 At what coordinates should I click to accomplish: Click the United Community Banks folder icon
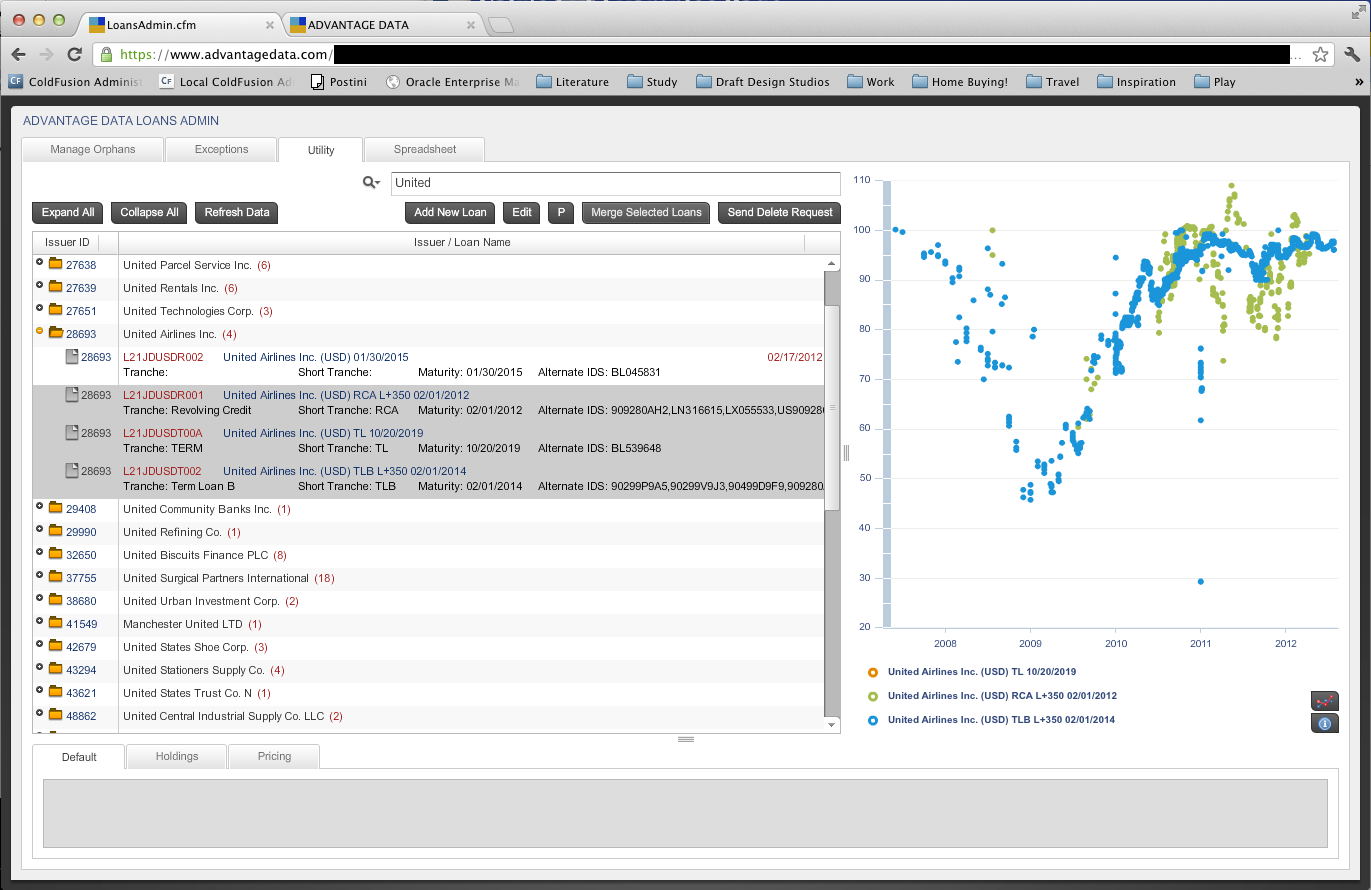(x=56, y=509)
